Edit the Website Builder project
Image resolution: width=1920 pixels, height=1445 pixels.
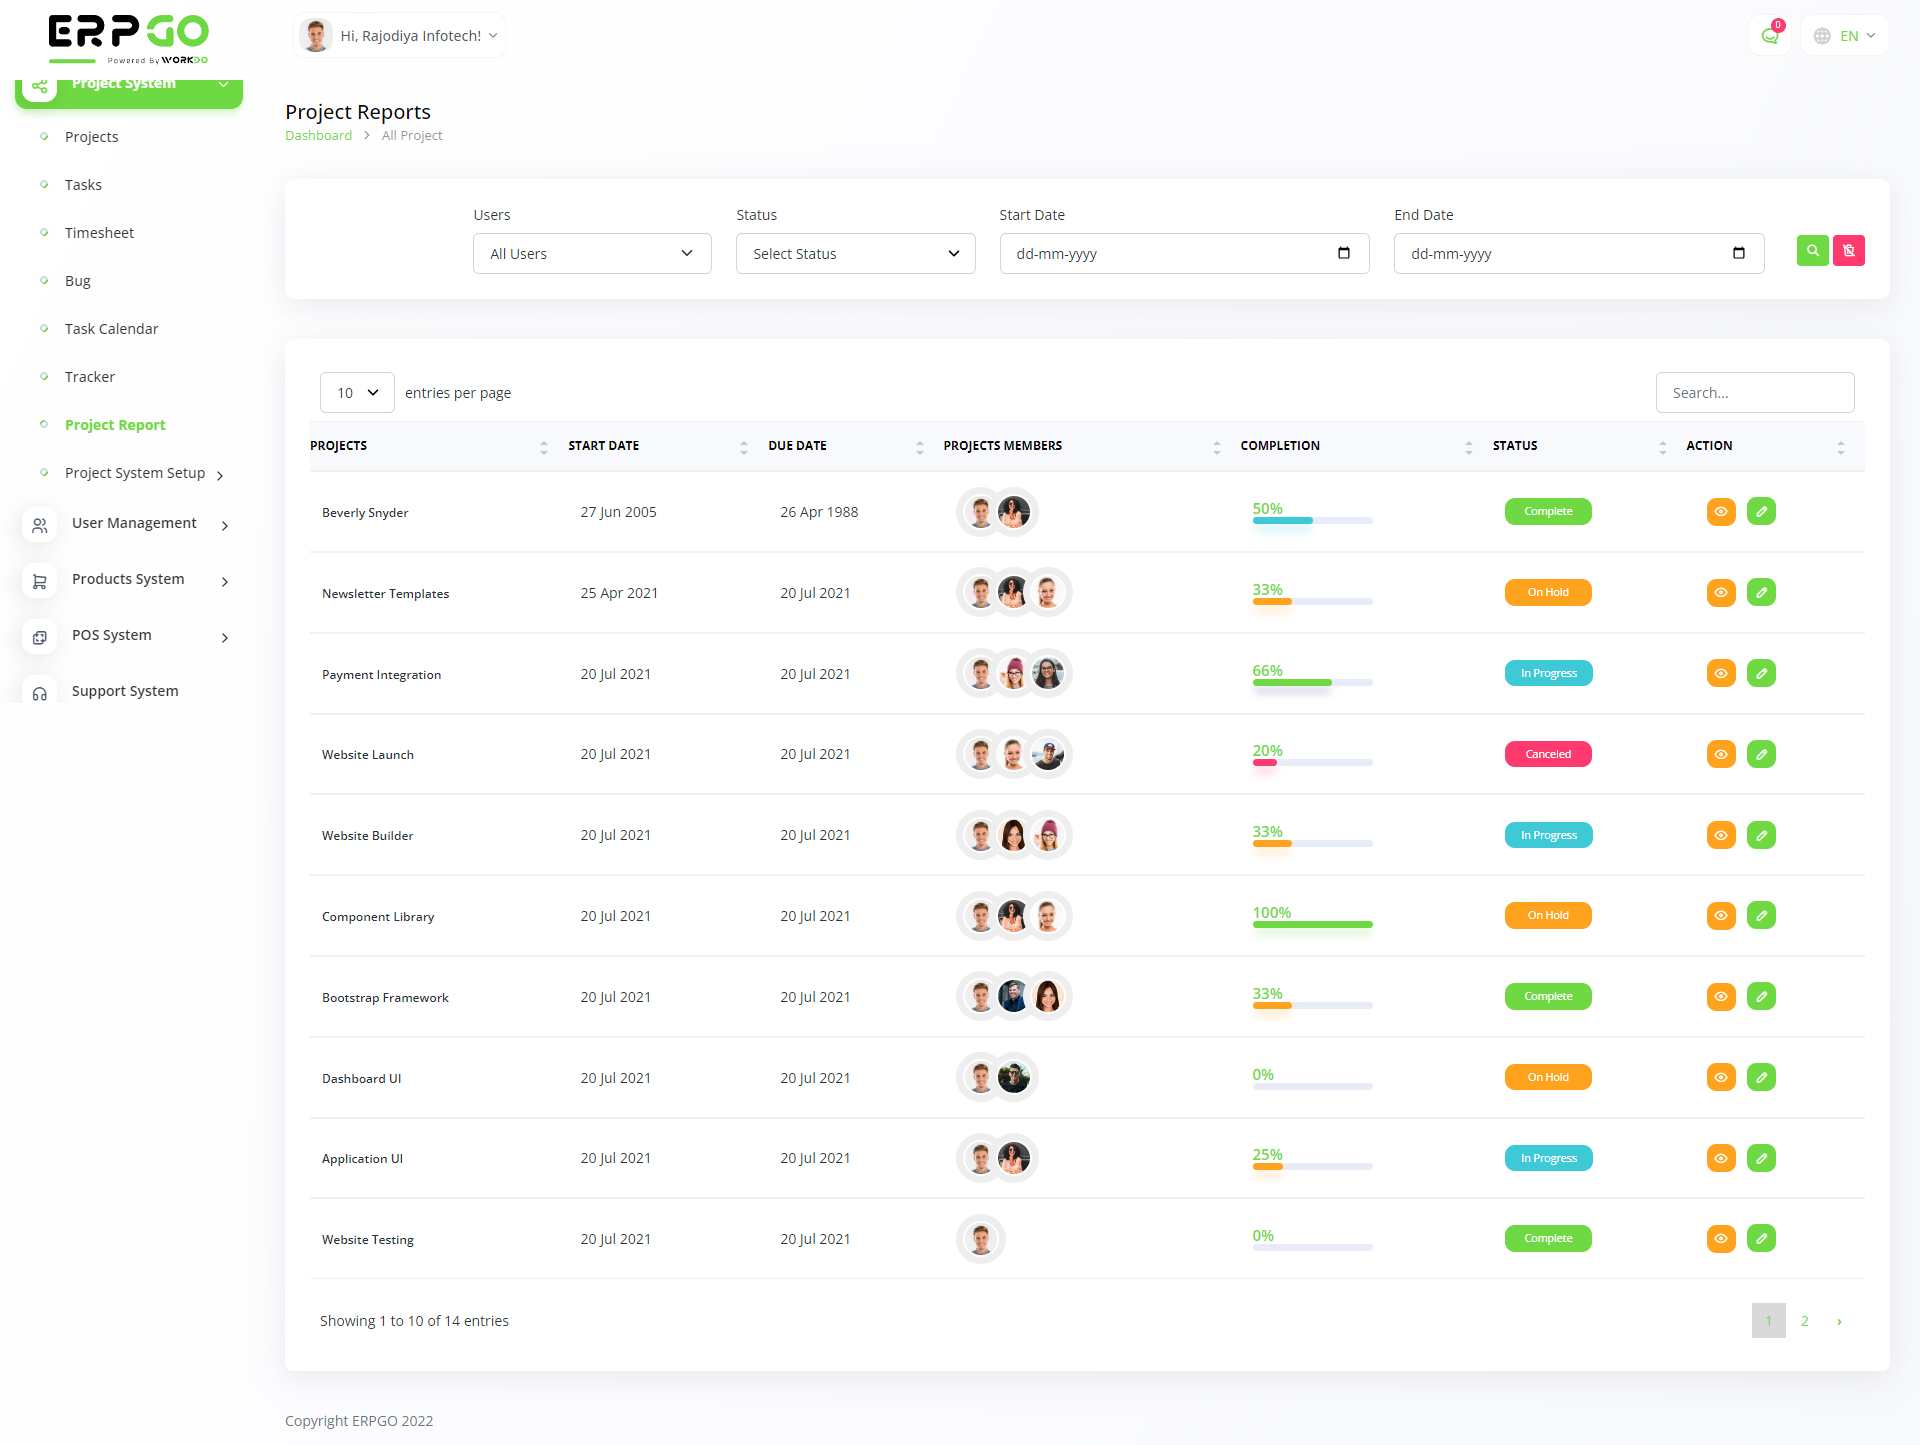point(1761,835)
